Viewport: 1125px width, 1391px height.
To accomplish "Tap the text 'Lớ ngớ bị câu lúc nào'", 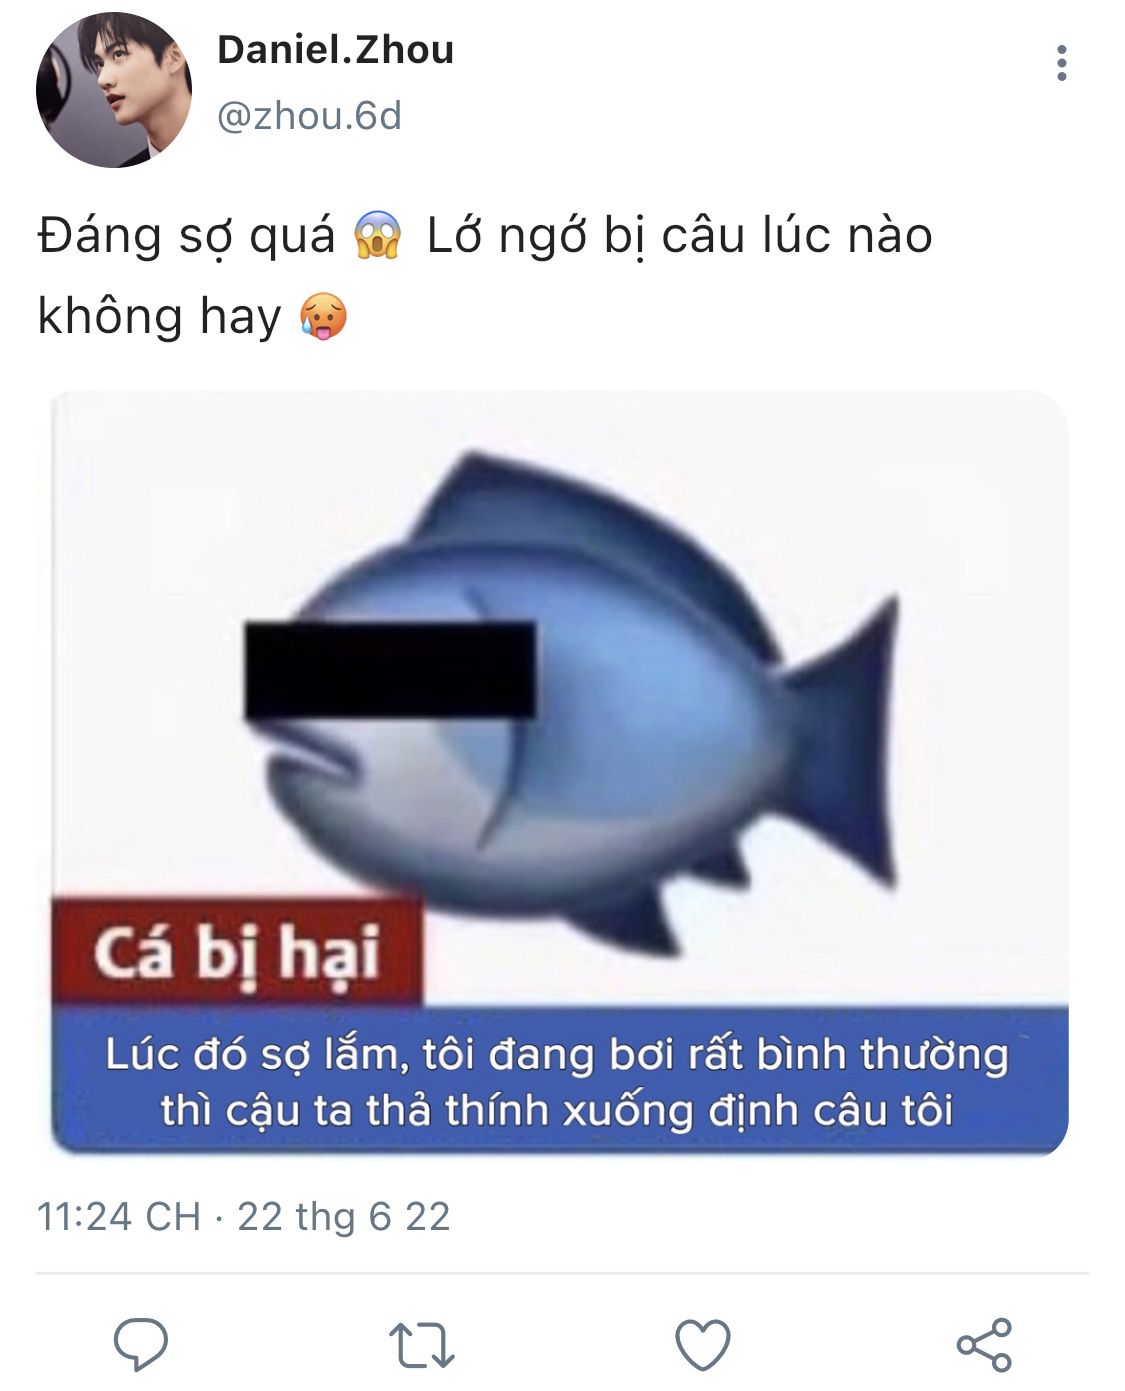I will click(x=680, y=236).
